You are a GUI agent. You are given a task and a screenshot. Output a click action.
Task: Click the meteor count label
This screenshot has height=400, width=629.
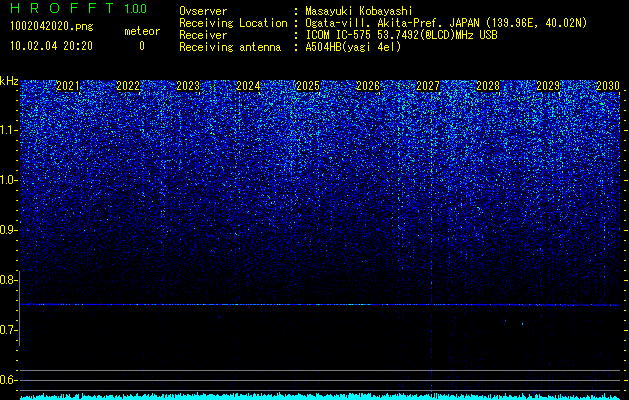pyautogui.click(x=142, y=31)
